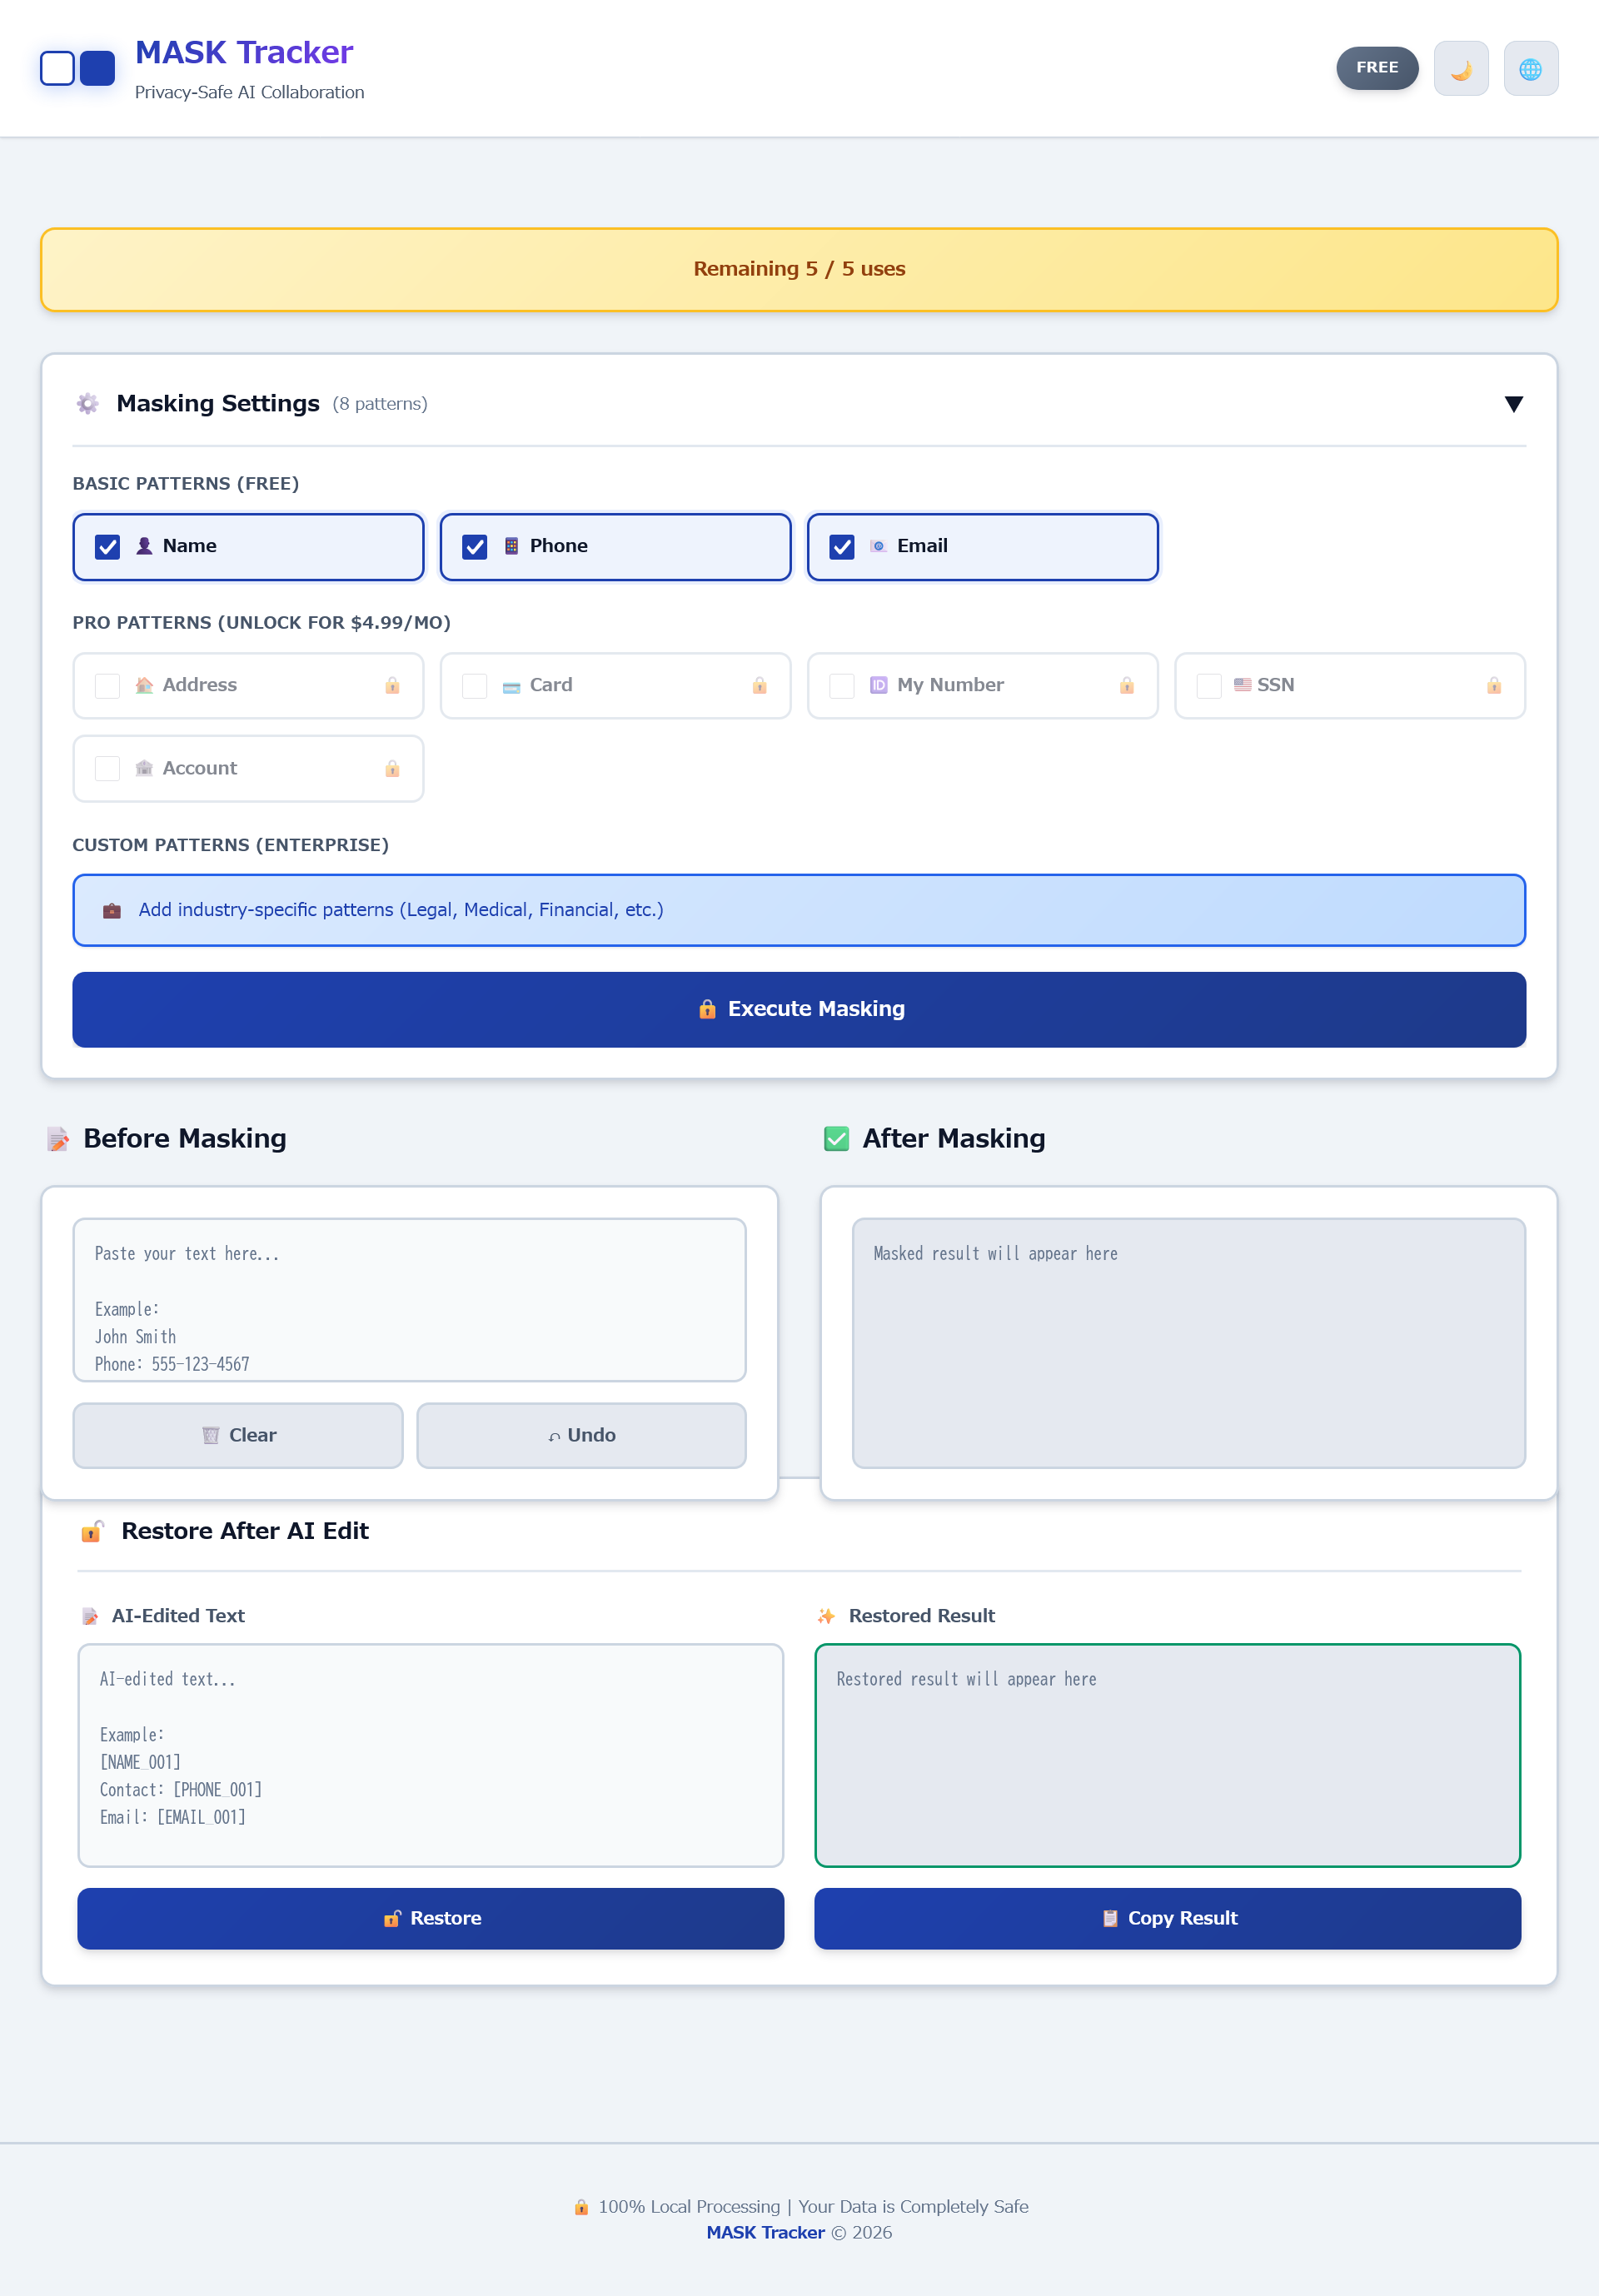Viewport: 1599px width, 2296px height.
Task: Click lock icon on the Card pattern
Action: (x=759, y=685)
